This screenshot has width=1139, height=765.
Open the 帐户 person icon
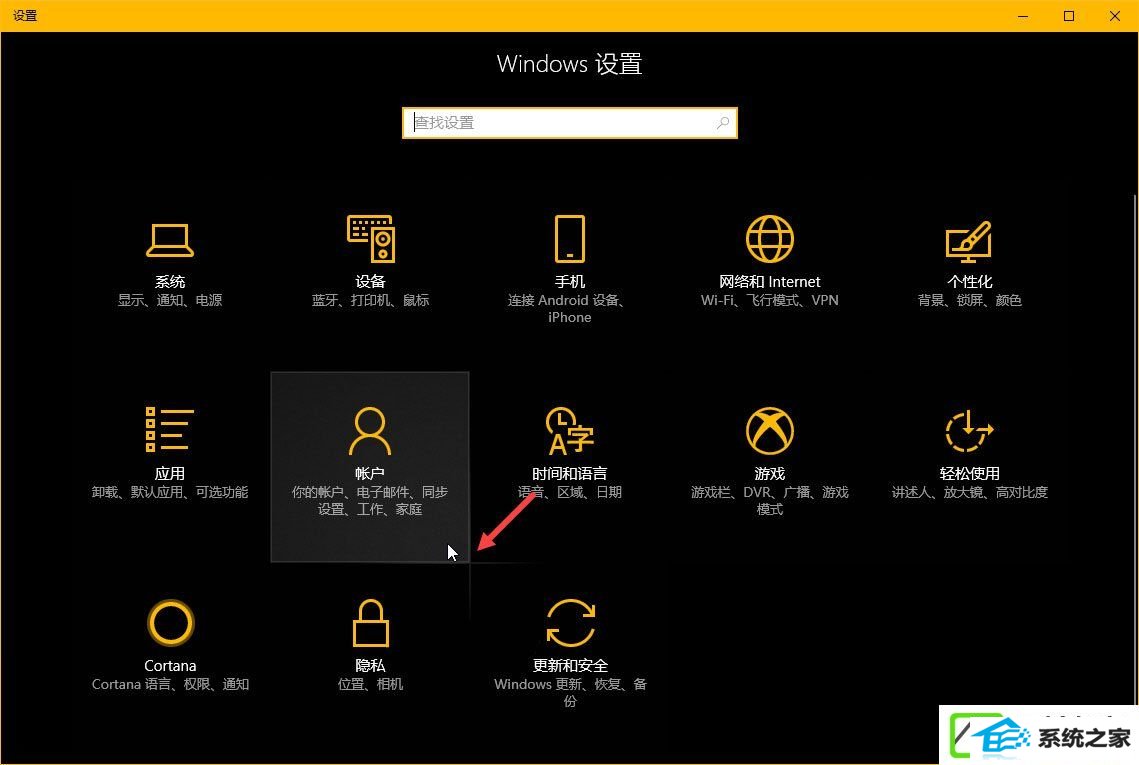click(370, 430)
